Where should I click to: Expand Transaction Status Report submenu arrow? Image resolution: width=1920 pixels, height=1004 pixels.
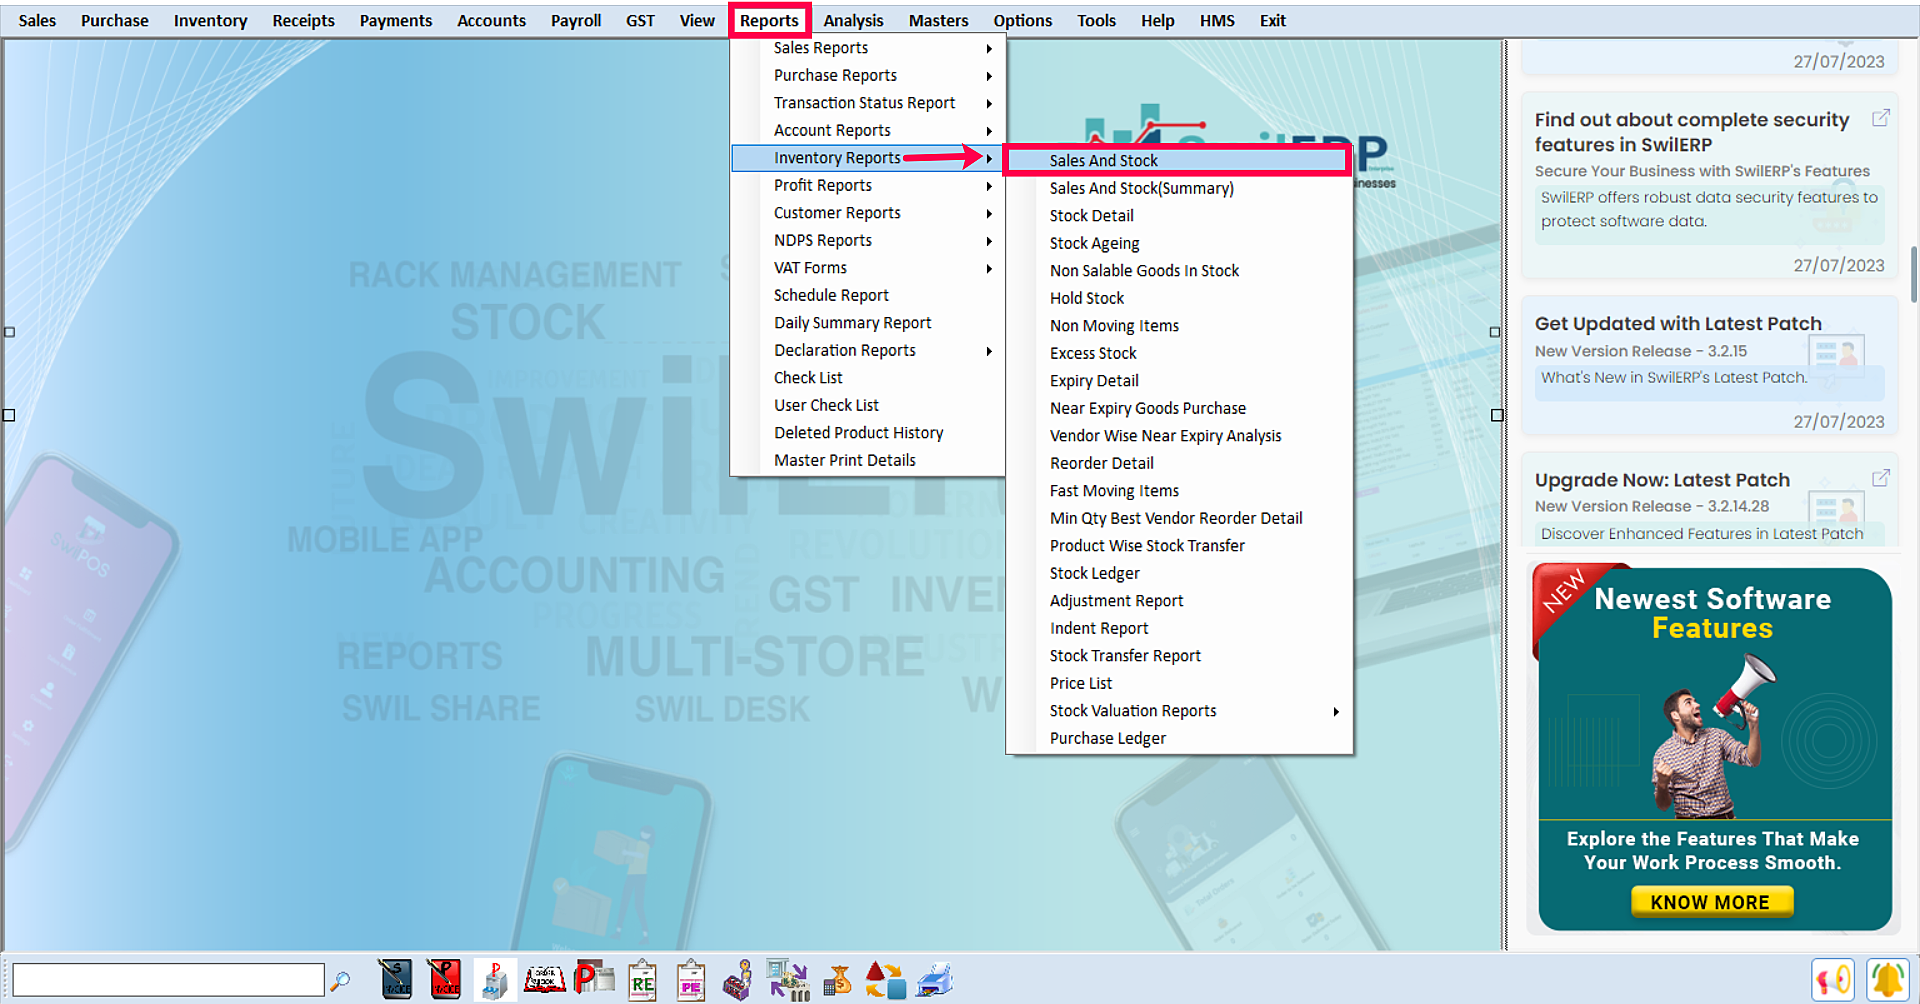pos(989,103)
